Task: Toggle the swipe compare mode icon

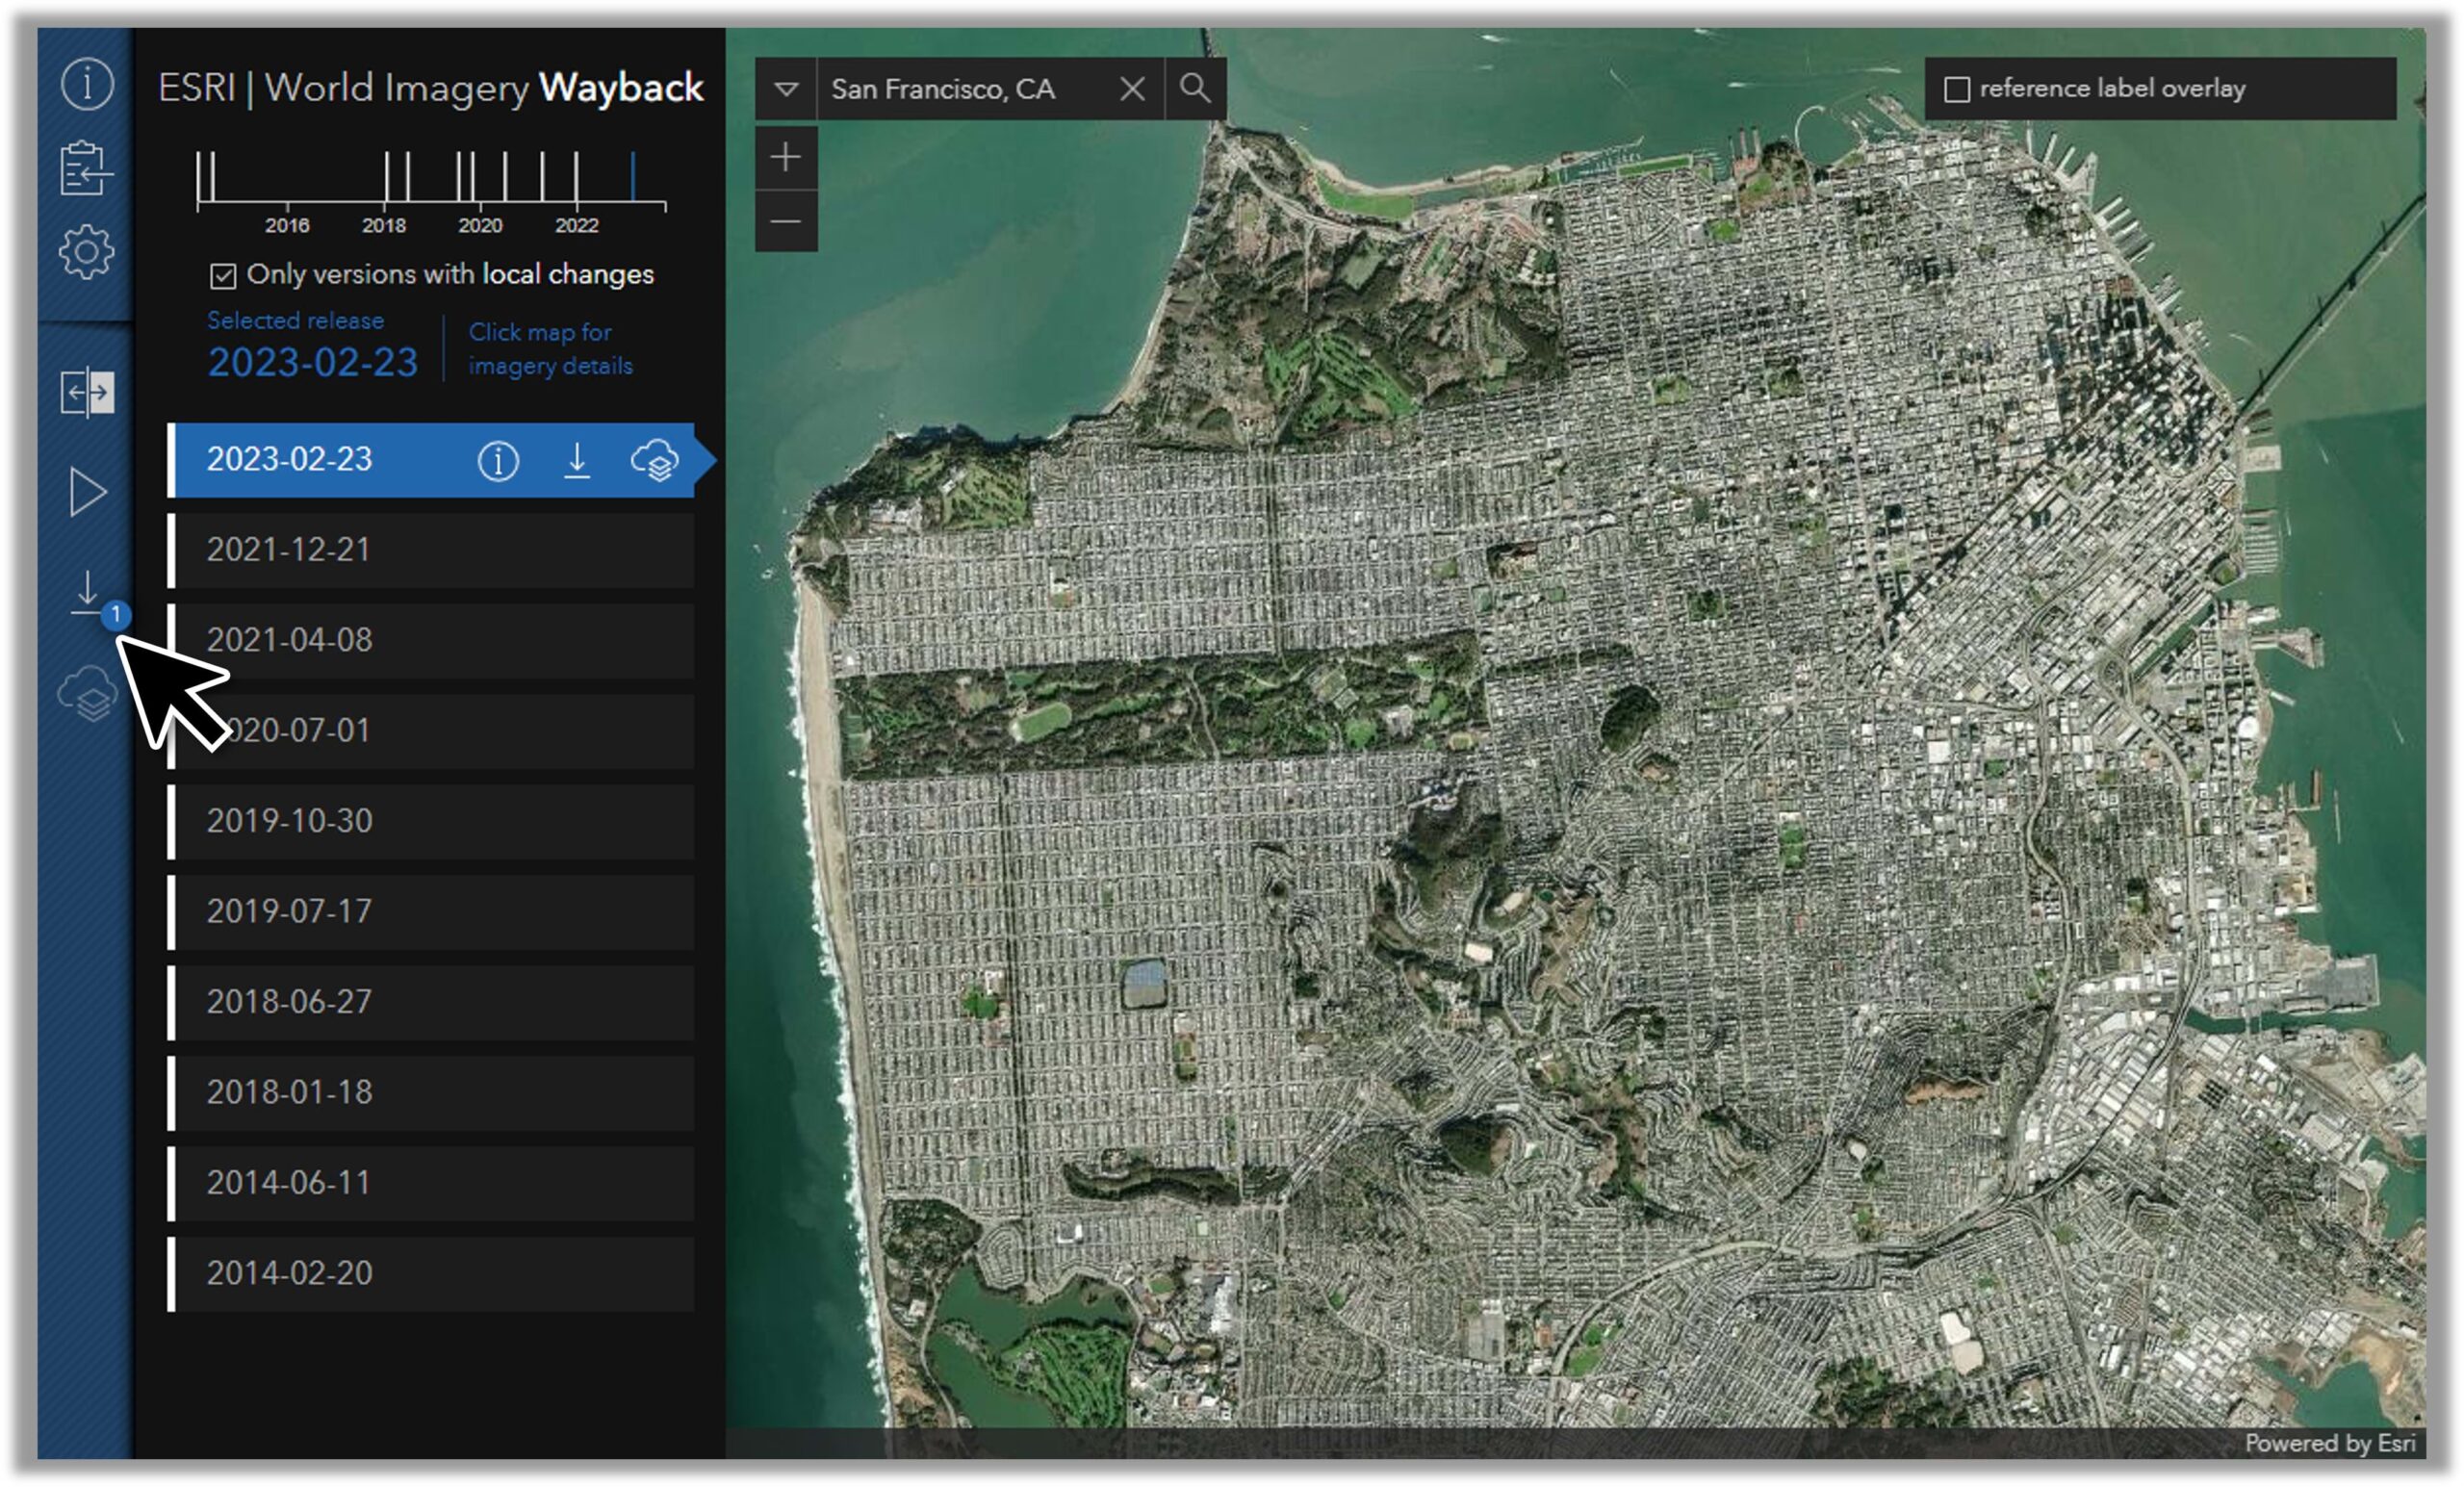Action: [x=87, y=391]
